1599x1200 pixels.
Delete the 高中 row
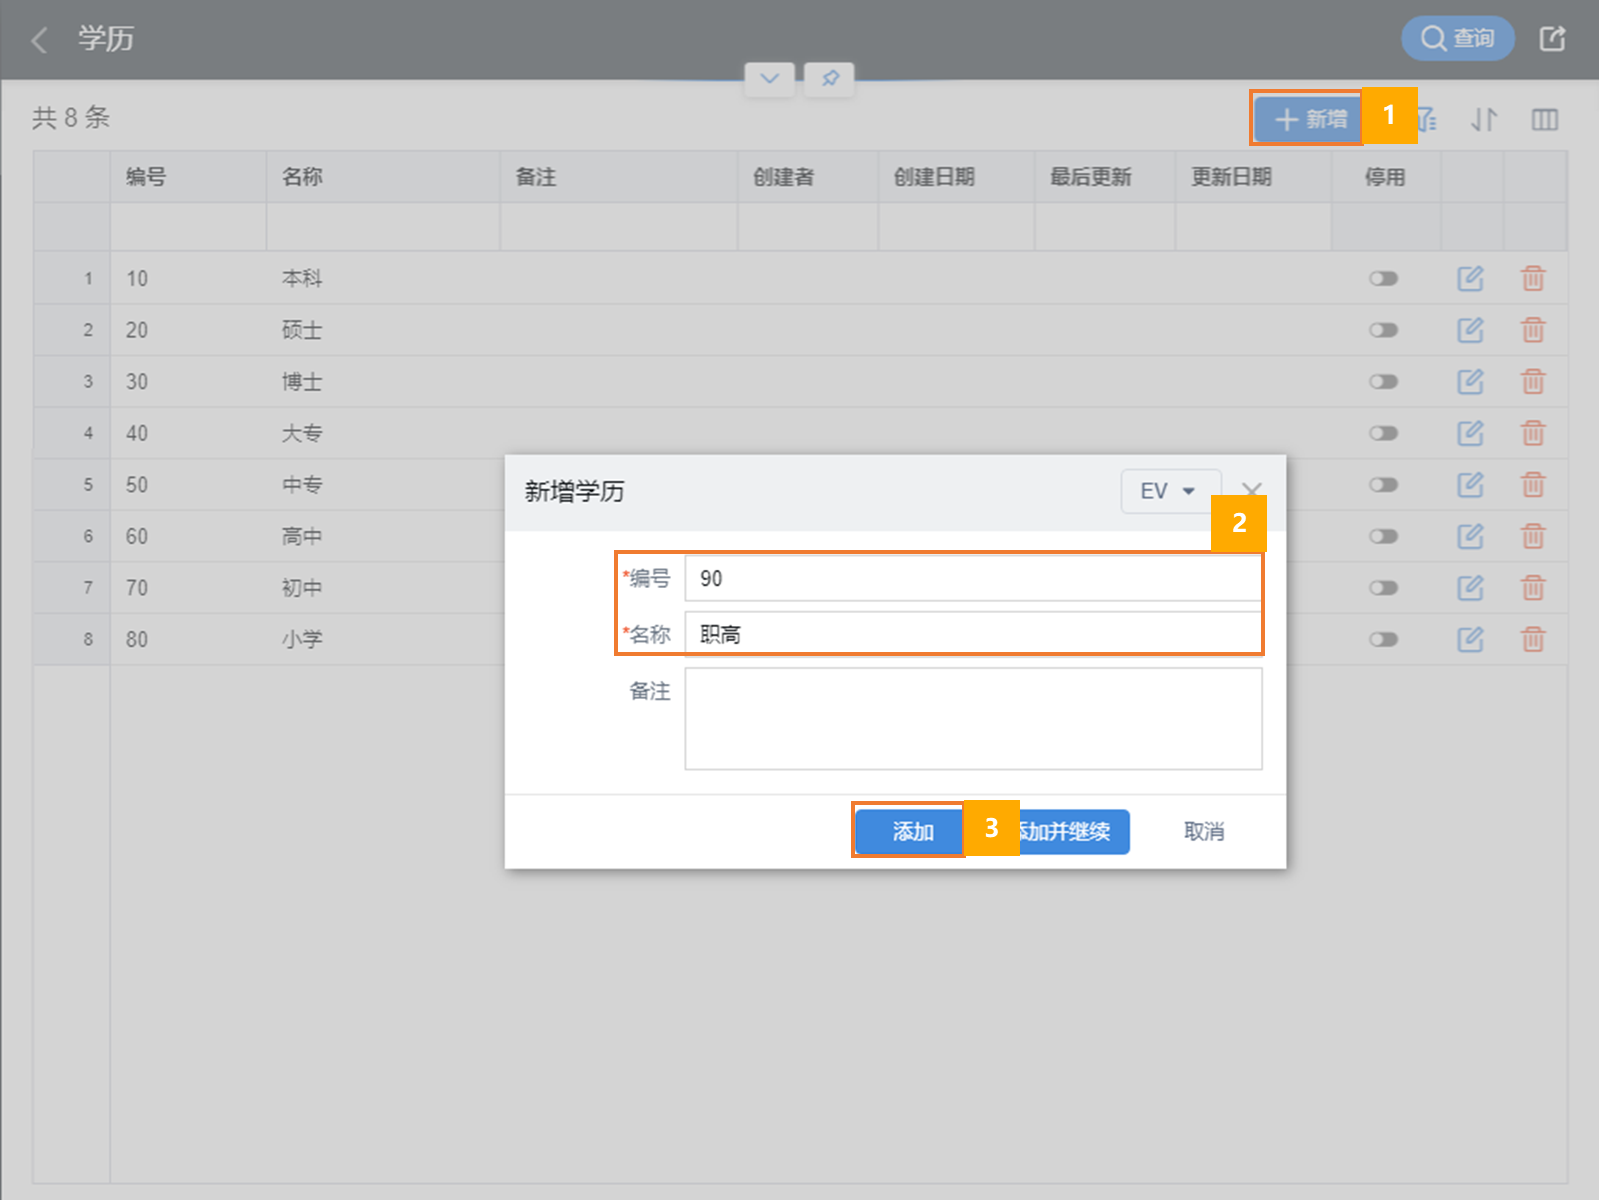point(1533,536)
